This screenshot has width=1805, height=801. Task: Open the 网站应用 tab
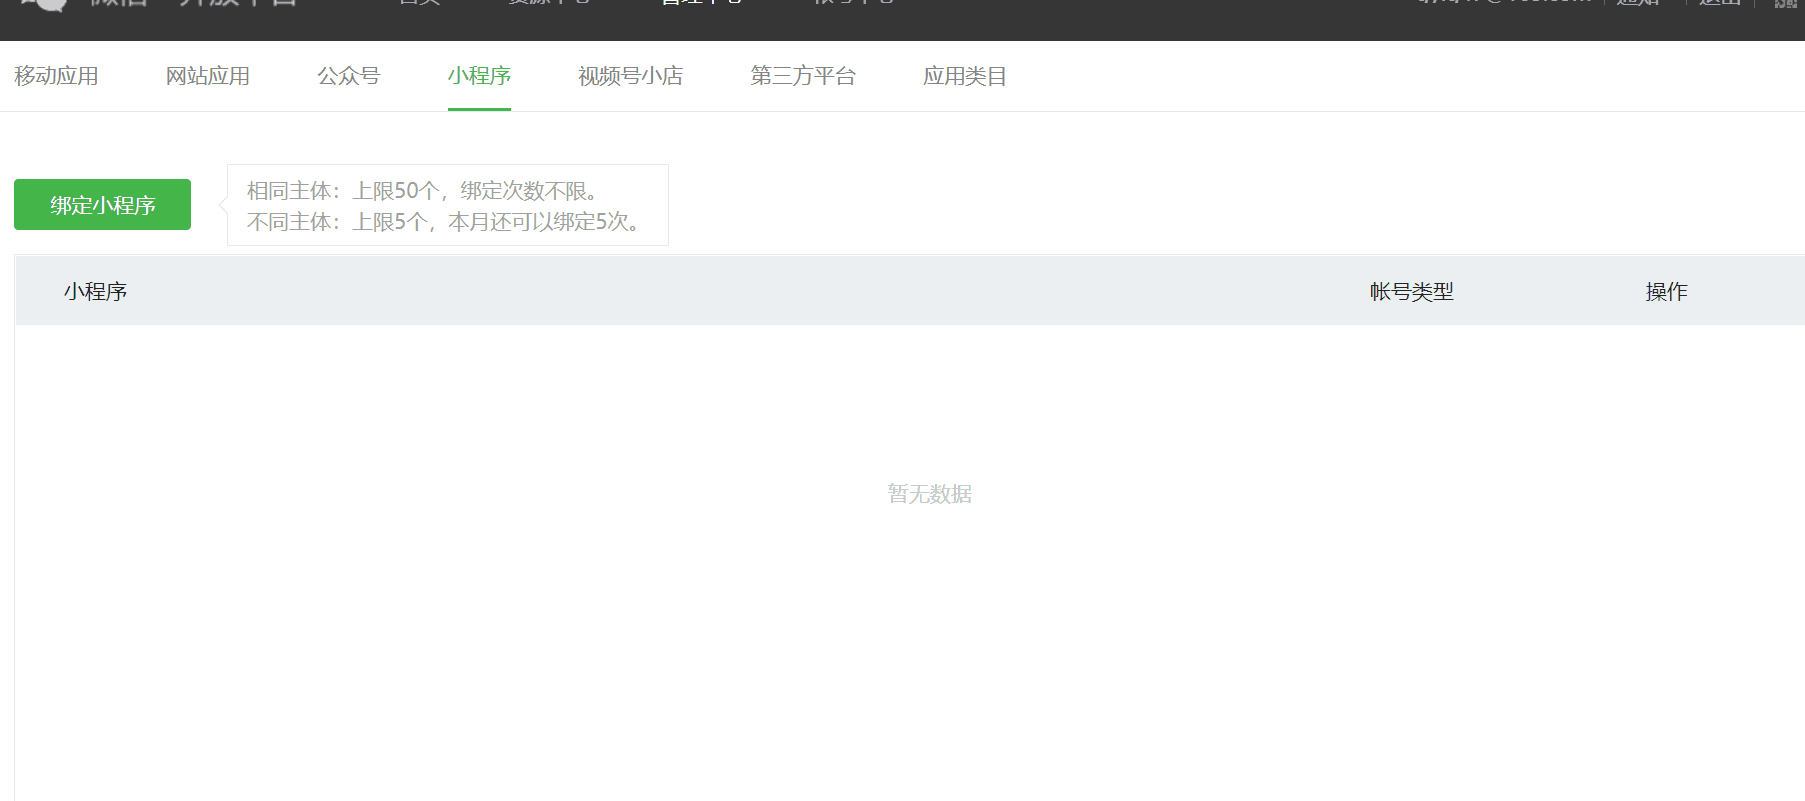207,76
